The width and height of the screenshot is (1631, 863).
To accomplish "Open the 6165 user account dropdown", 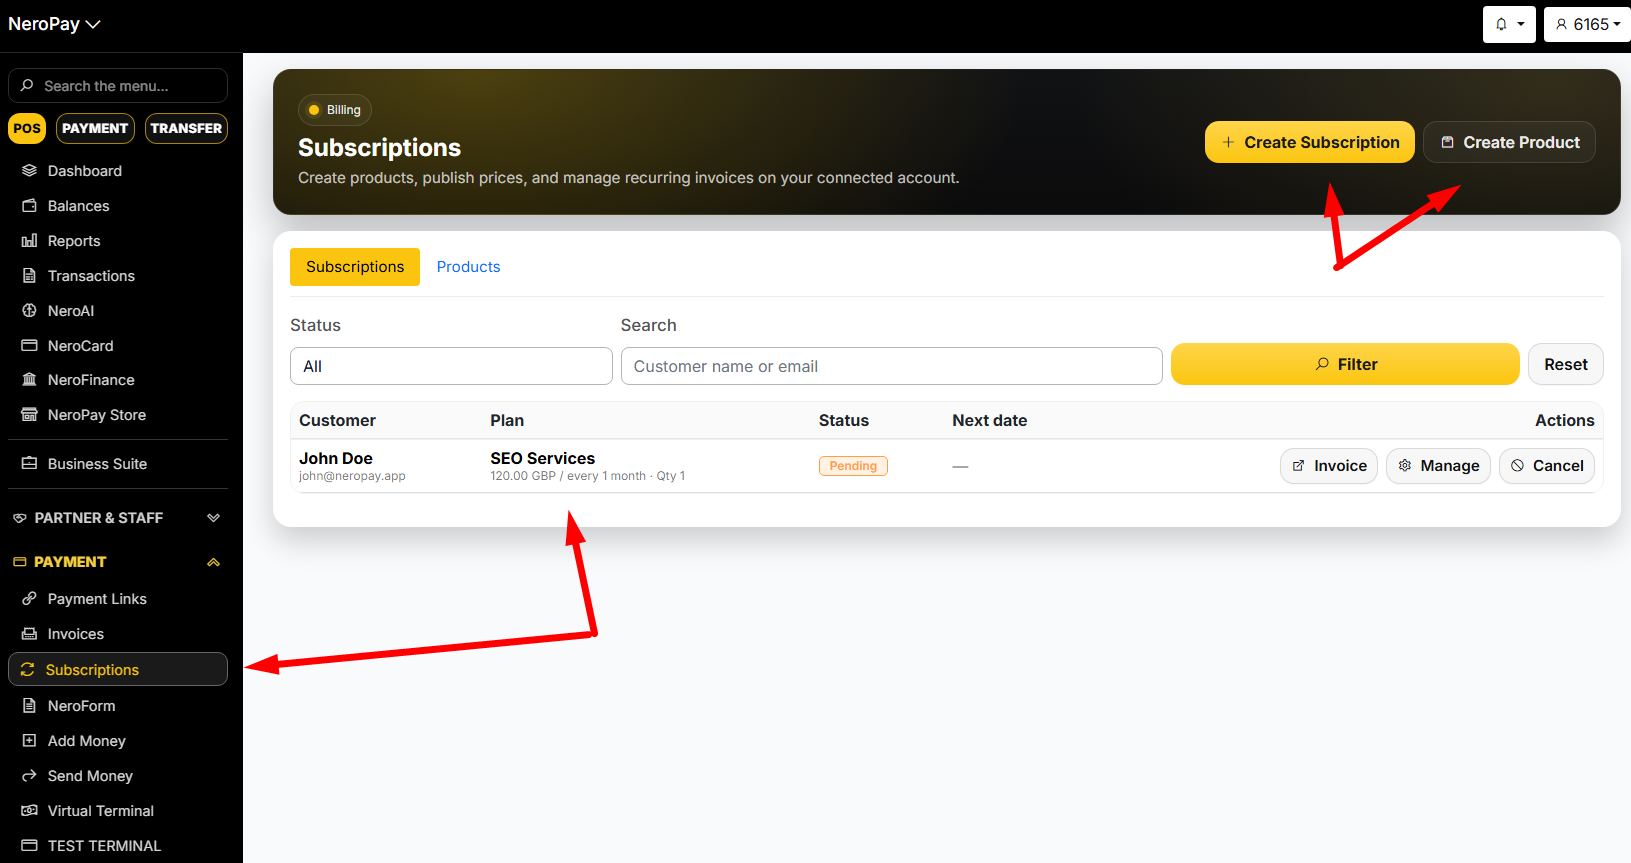I will pos(1587,24).
